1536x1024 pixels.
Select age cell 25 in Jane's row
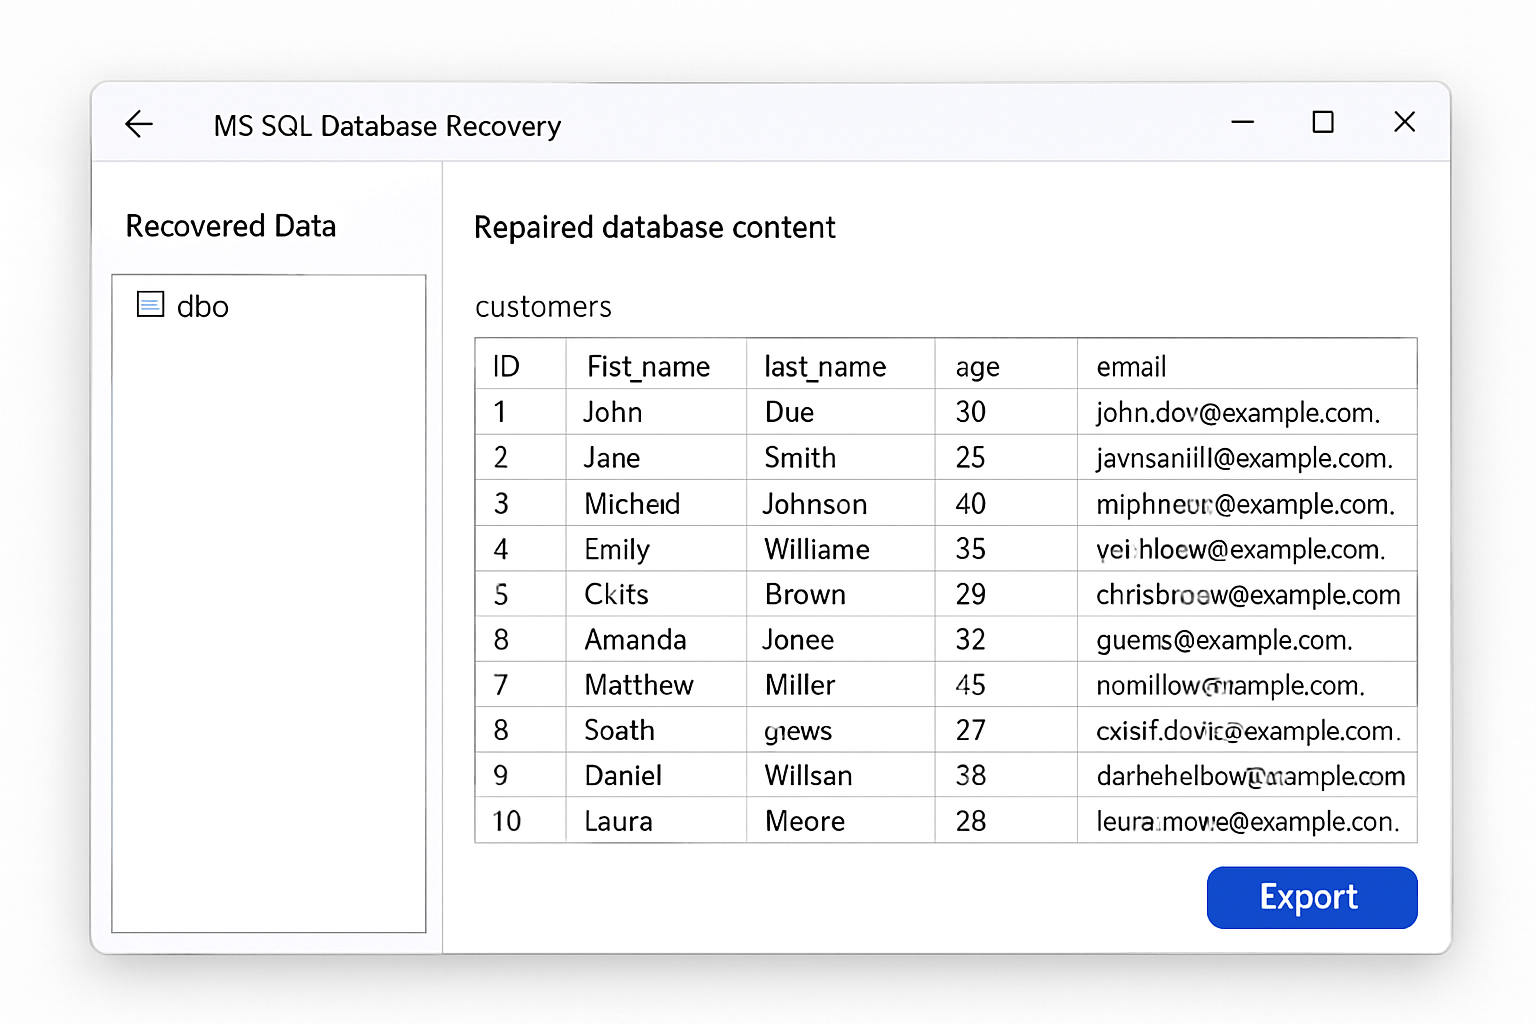coord(1006,457)
